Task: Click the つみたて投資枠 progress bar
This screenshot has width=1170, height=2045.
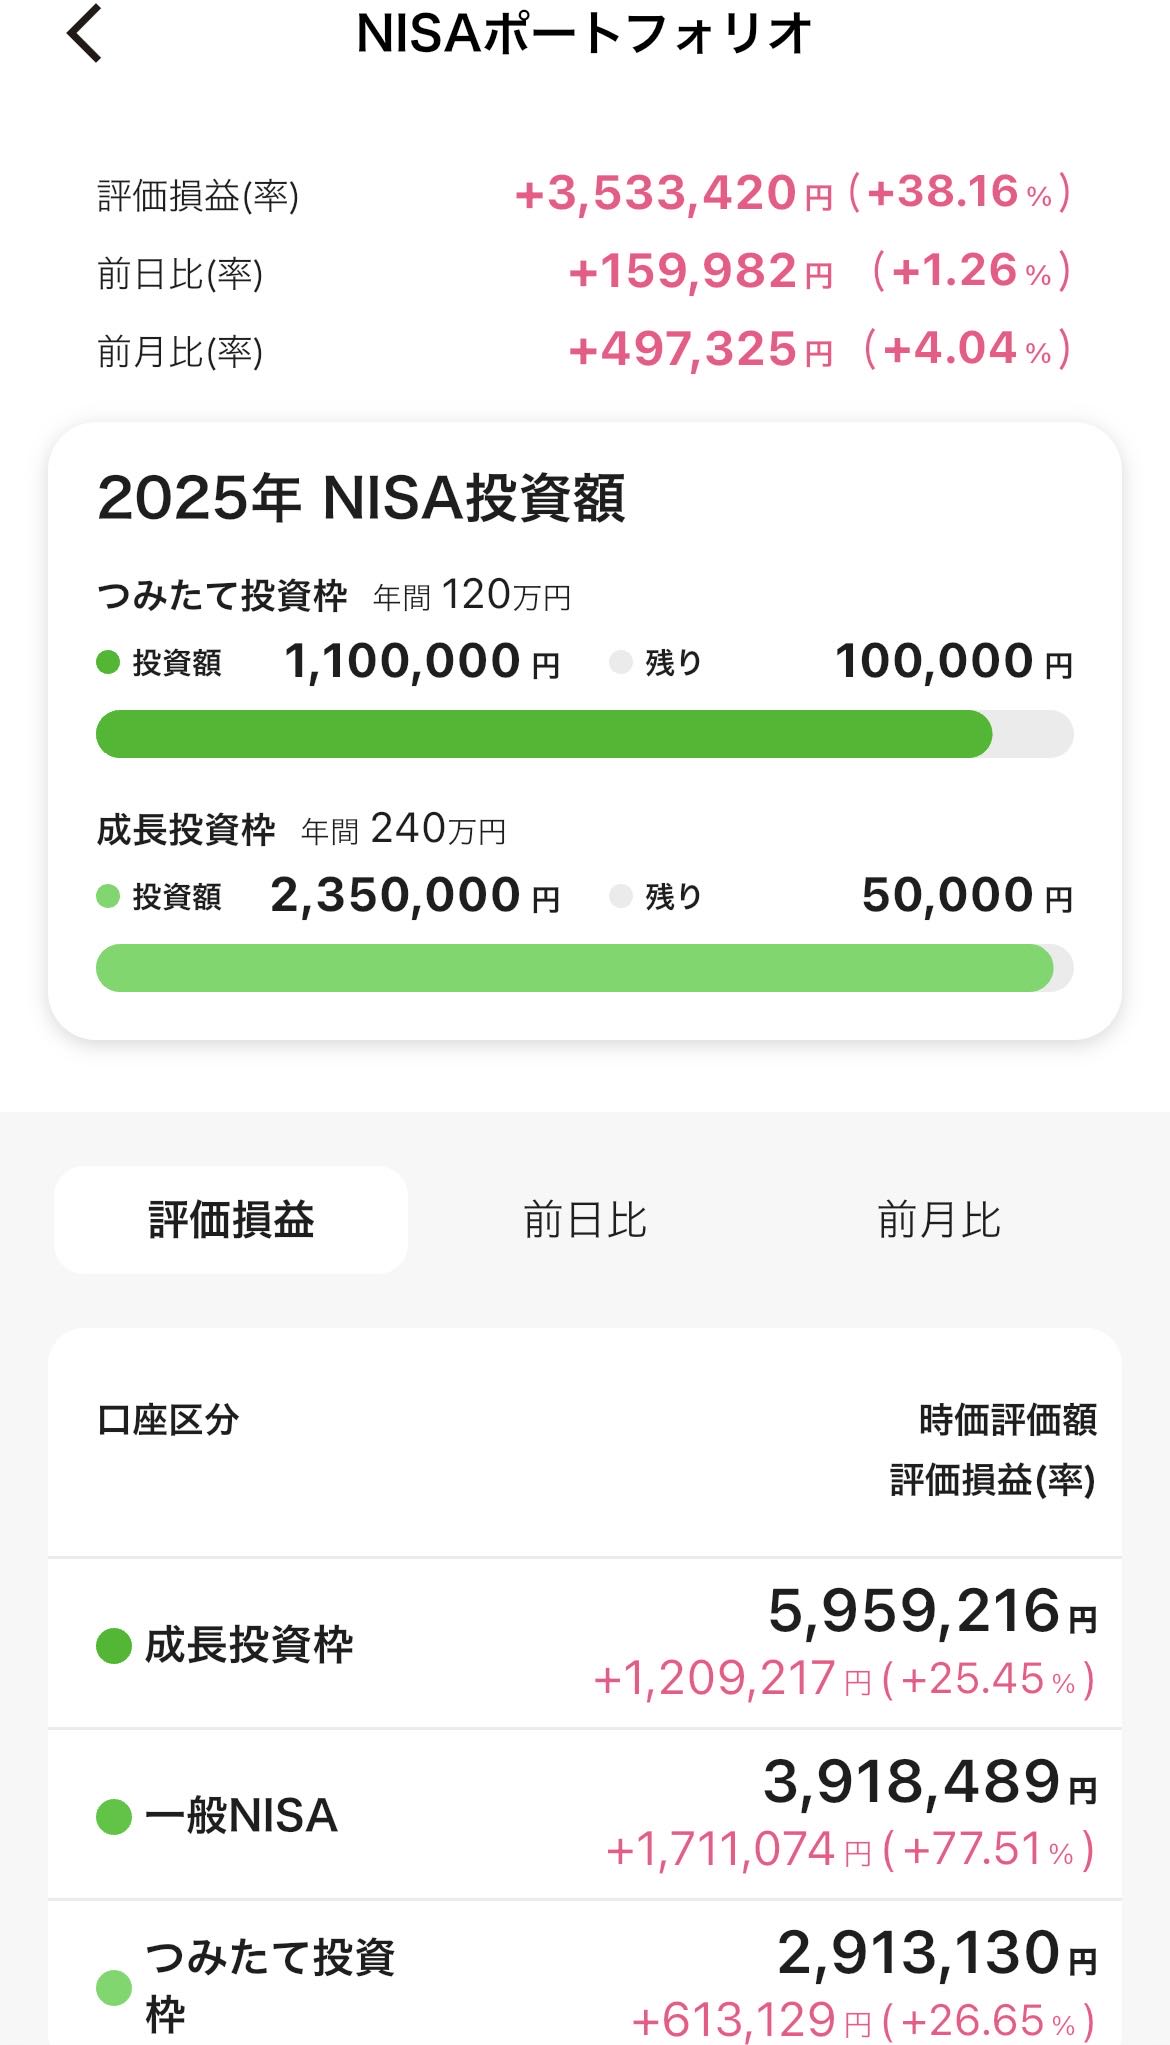Action: 585,734
